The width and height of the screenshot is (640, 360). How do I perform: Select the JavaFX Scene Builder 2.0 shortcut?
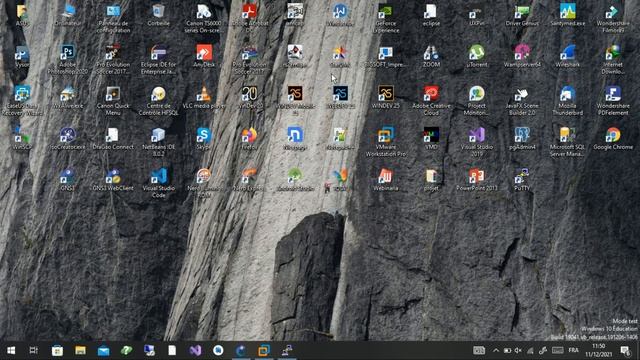pyautogui.click(x=522, y=101)
